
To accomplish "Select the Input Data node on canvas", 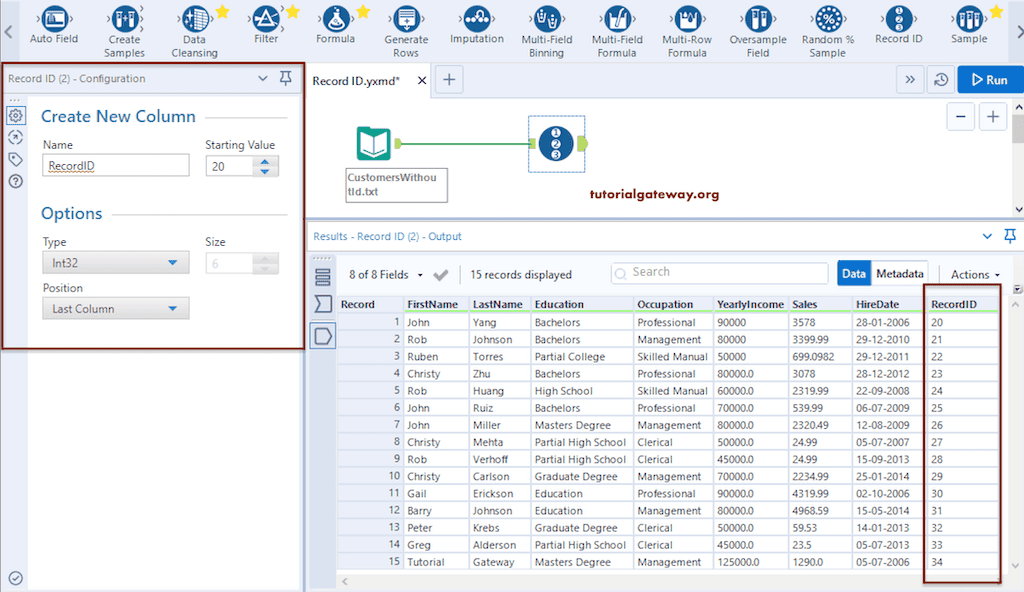I will tap(374, 144).
